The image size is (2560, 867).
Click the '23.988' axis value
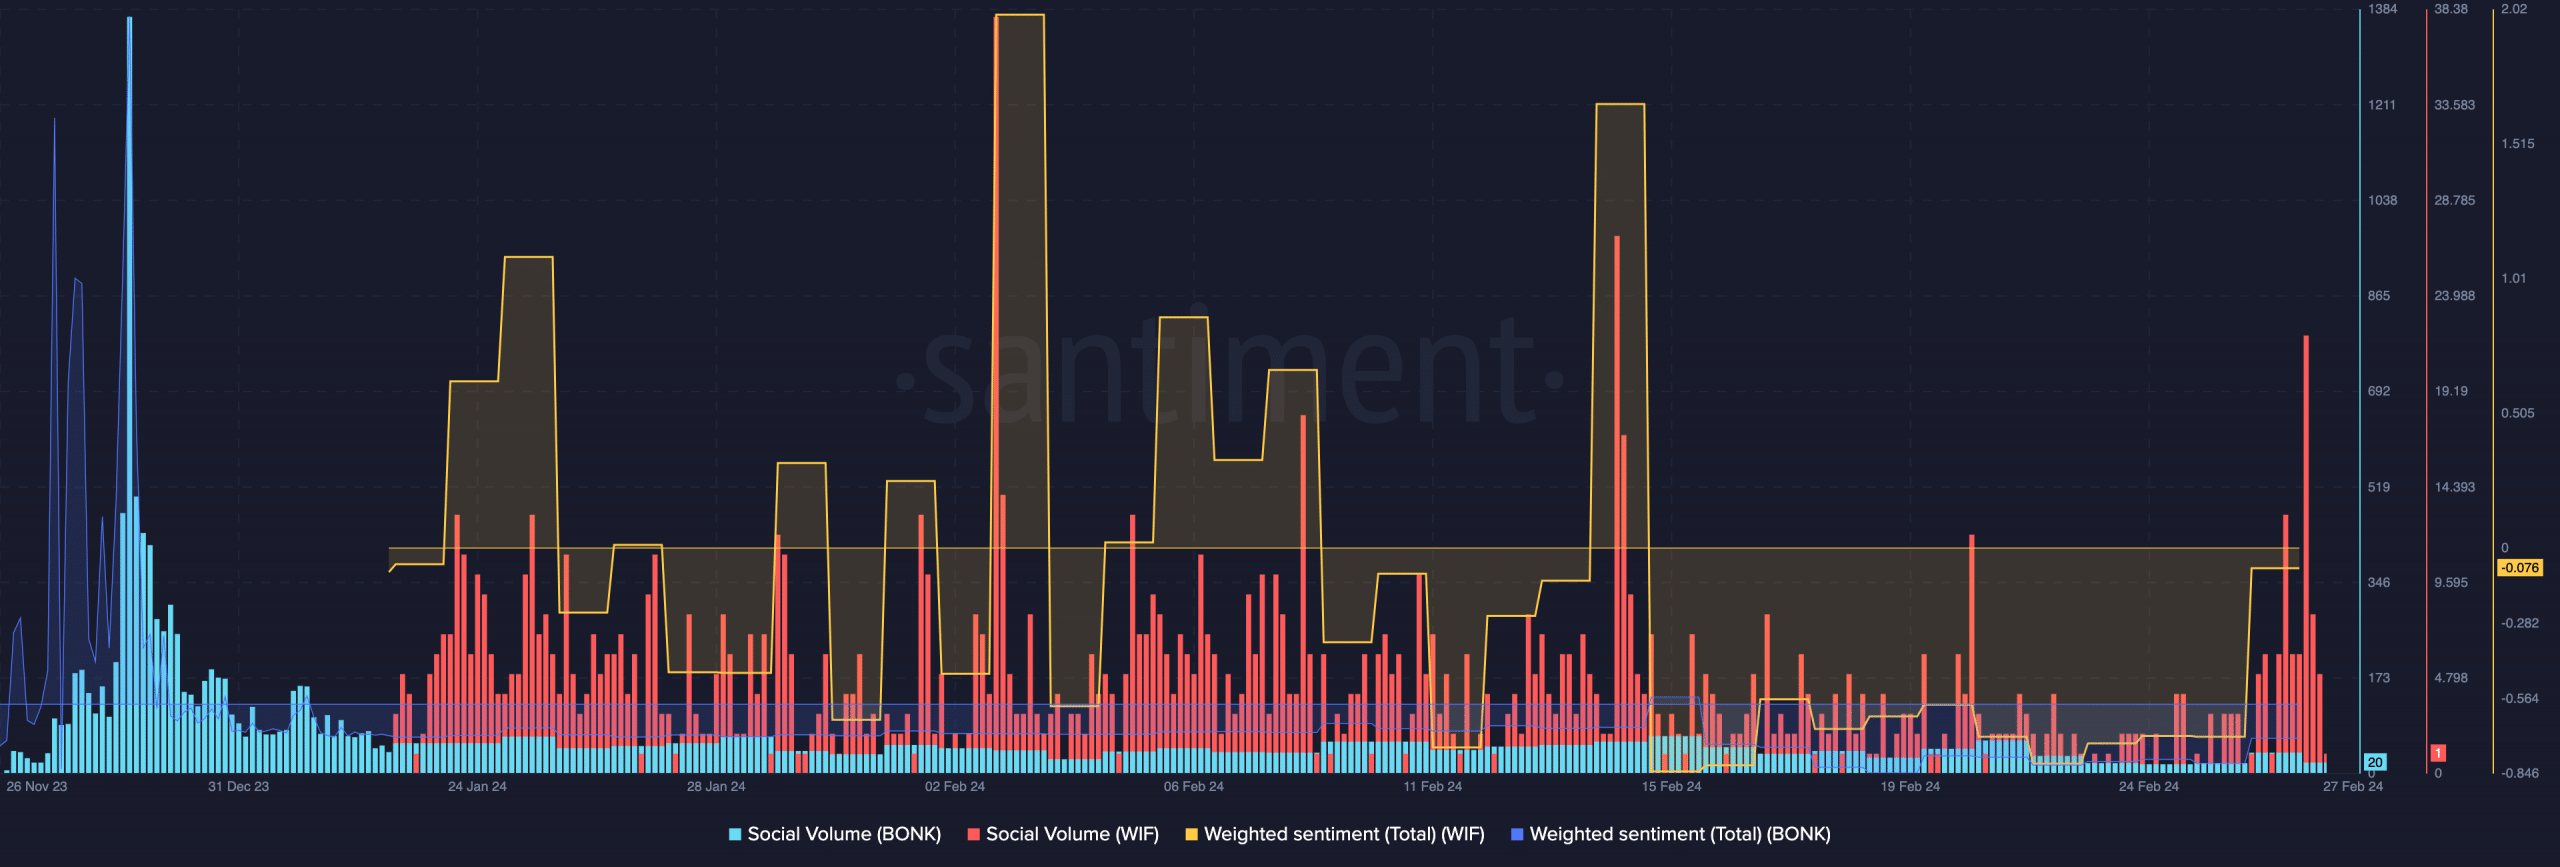pos(2455,296)
